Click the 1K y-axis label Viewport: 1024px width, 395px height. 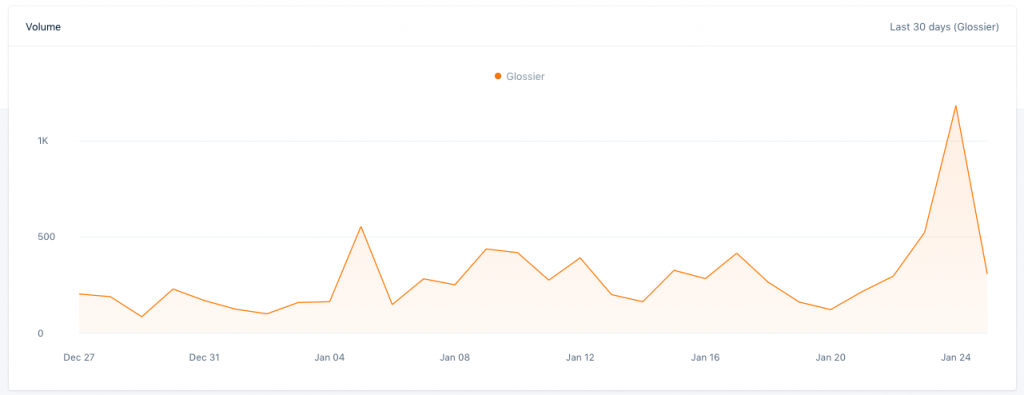click(42, 140)
